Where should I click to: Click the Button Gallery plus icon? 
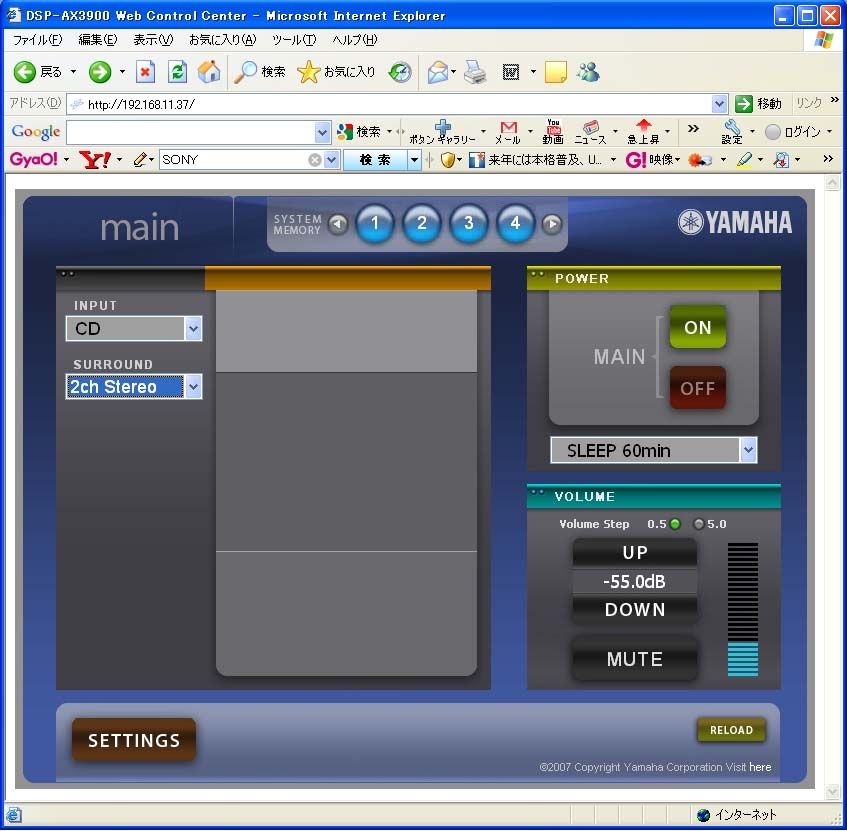[443, 127]
